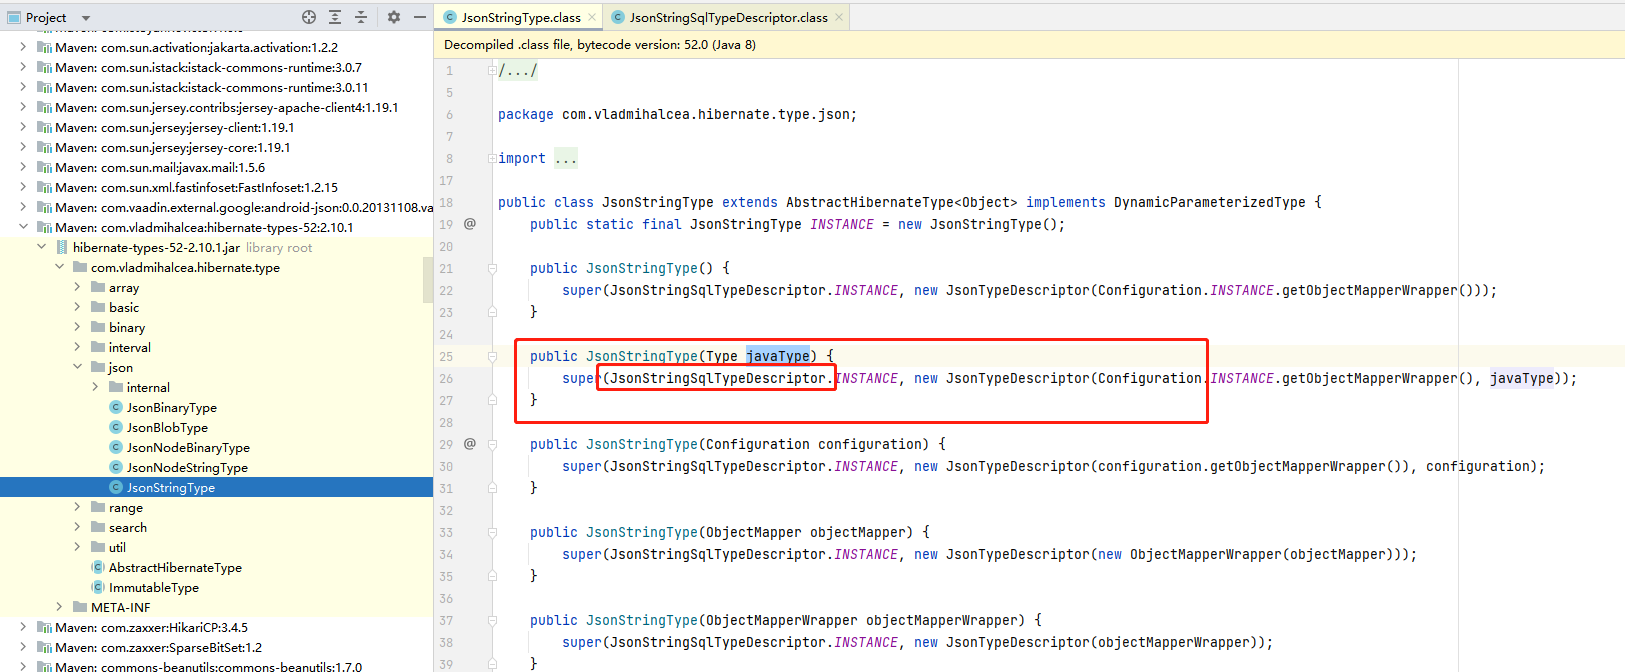The width and height of the screenshot is (1625, 672).
Task: Expand the search package folder
Action: pos(77,527)
